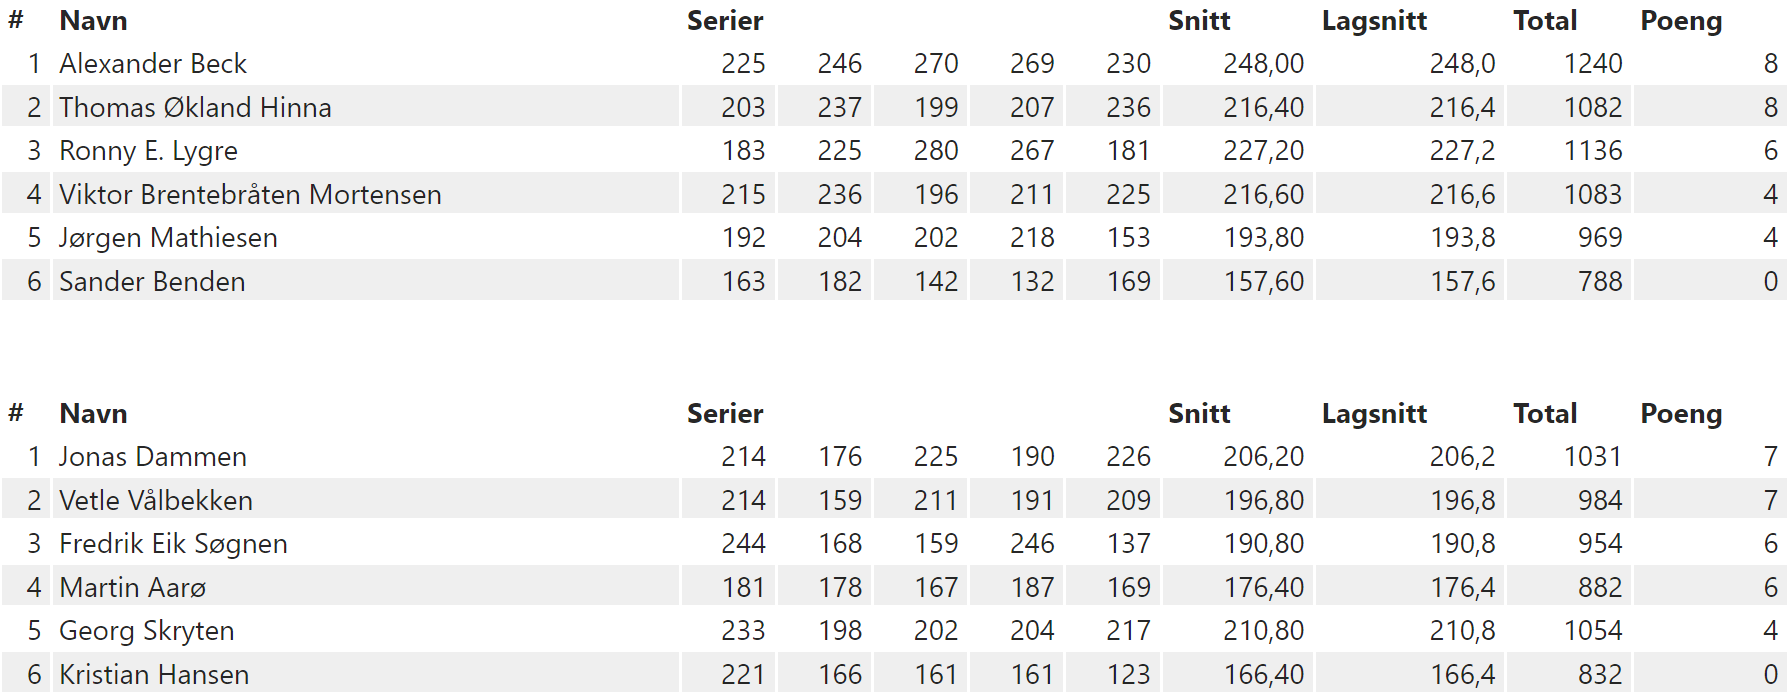
Task: Click Georg Skryten's total 1054
Action: [x=1593, y=631]
